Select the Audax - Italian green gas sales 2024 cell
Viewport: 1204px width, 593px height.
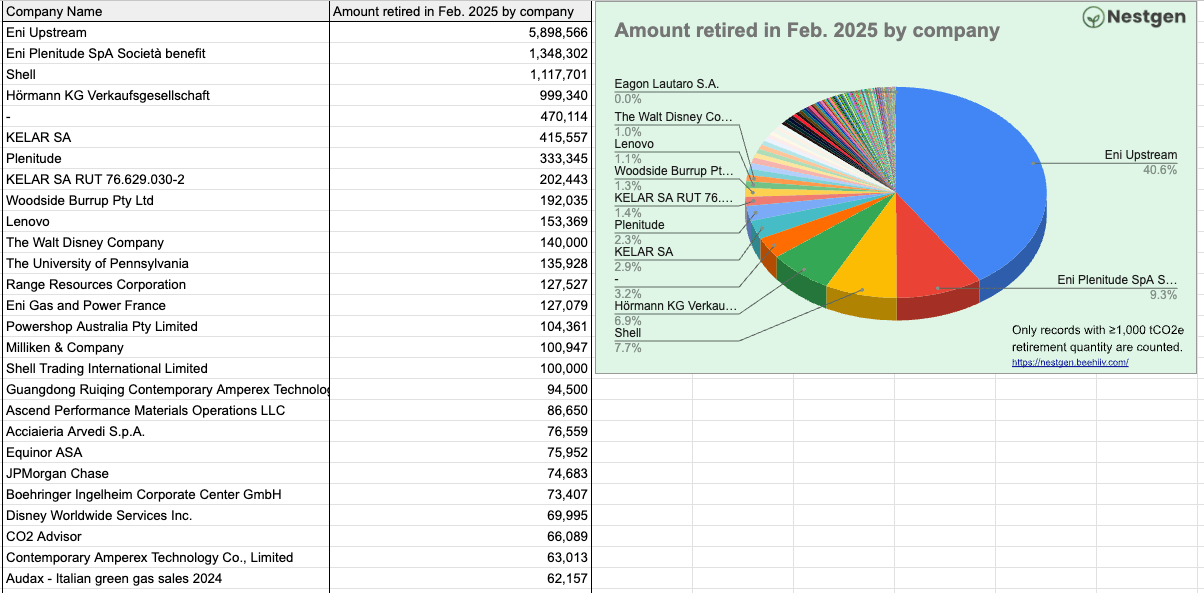(x=165, y=579)
